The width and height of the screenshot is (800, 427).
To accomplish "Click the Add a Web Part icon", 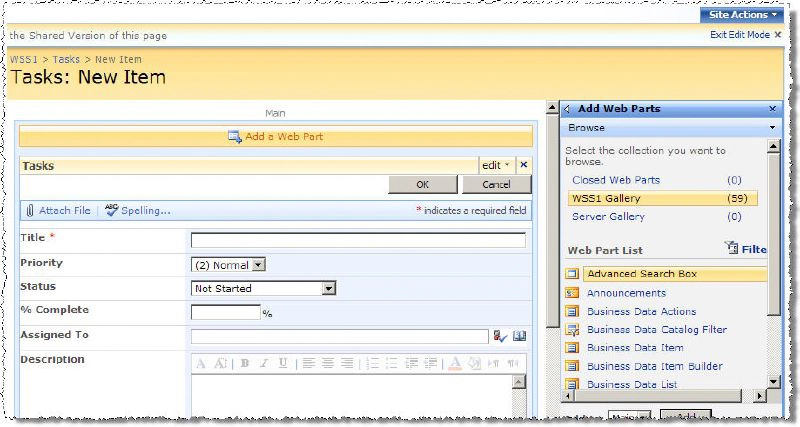I will [235, 137].
